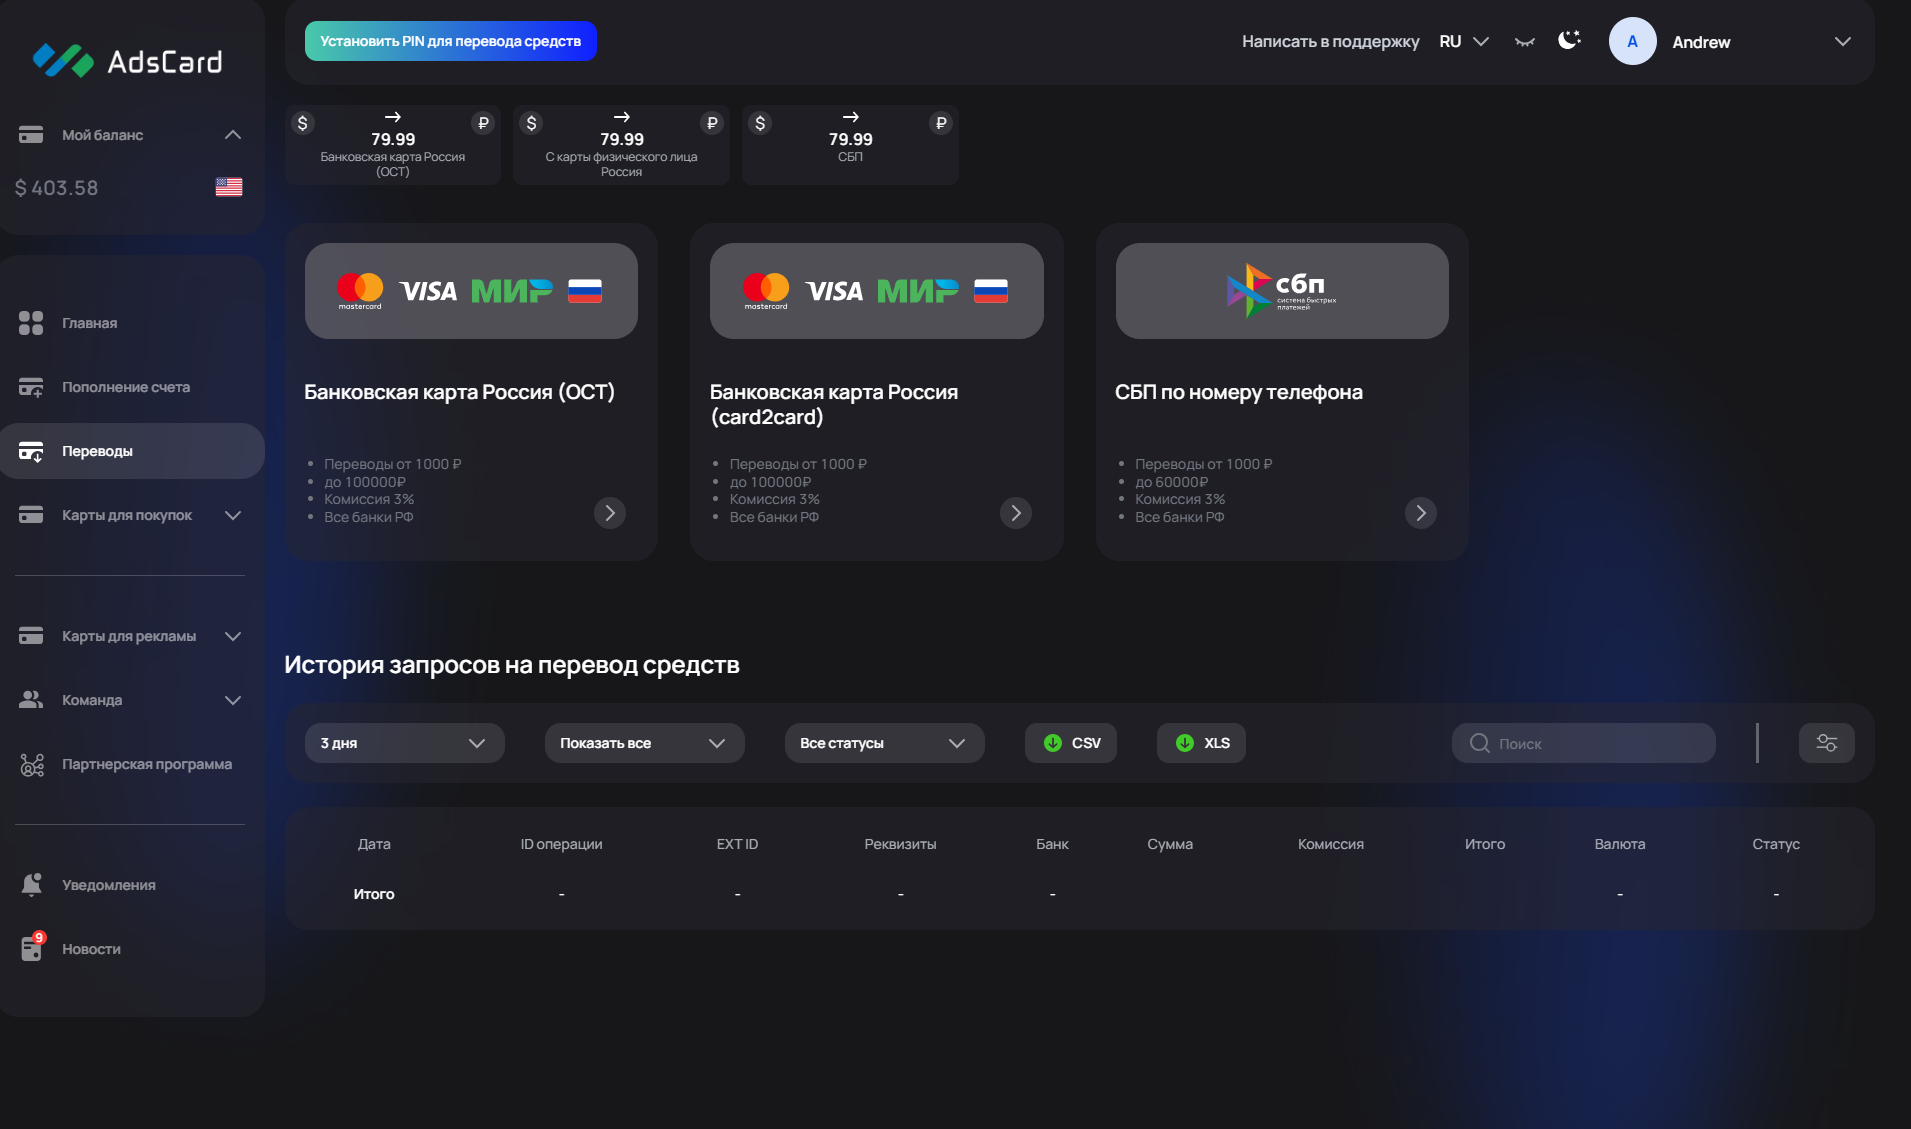Download history as CSV
Image resolution: width=1911 pixels, height=1129 pixels.
pos(1071,743)
